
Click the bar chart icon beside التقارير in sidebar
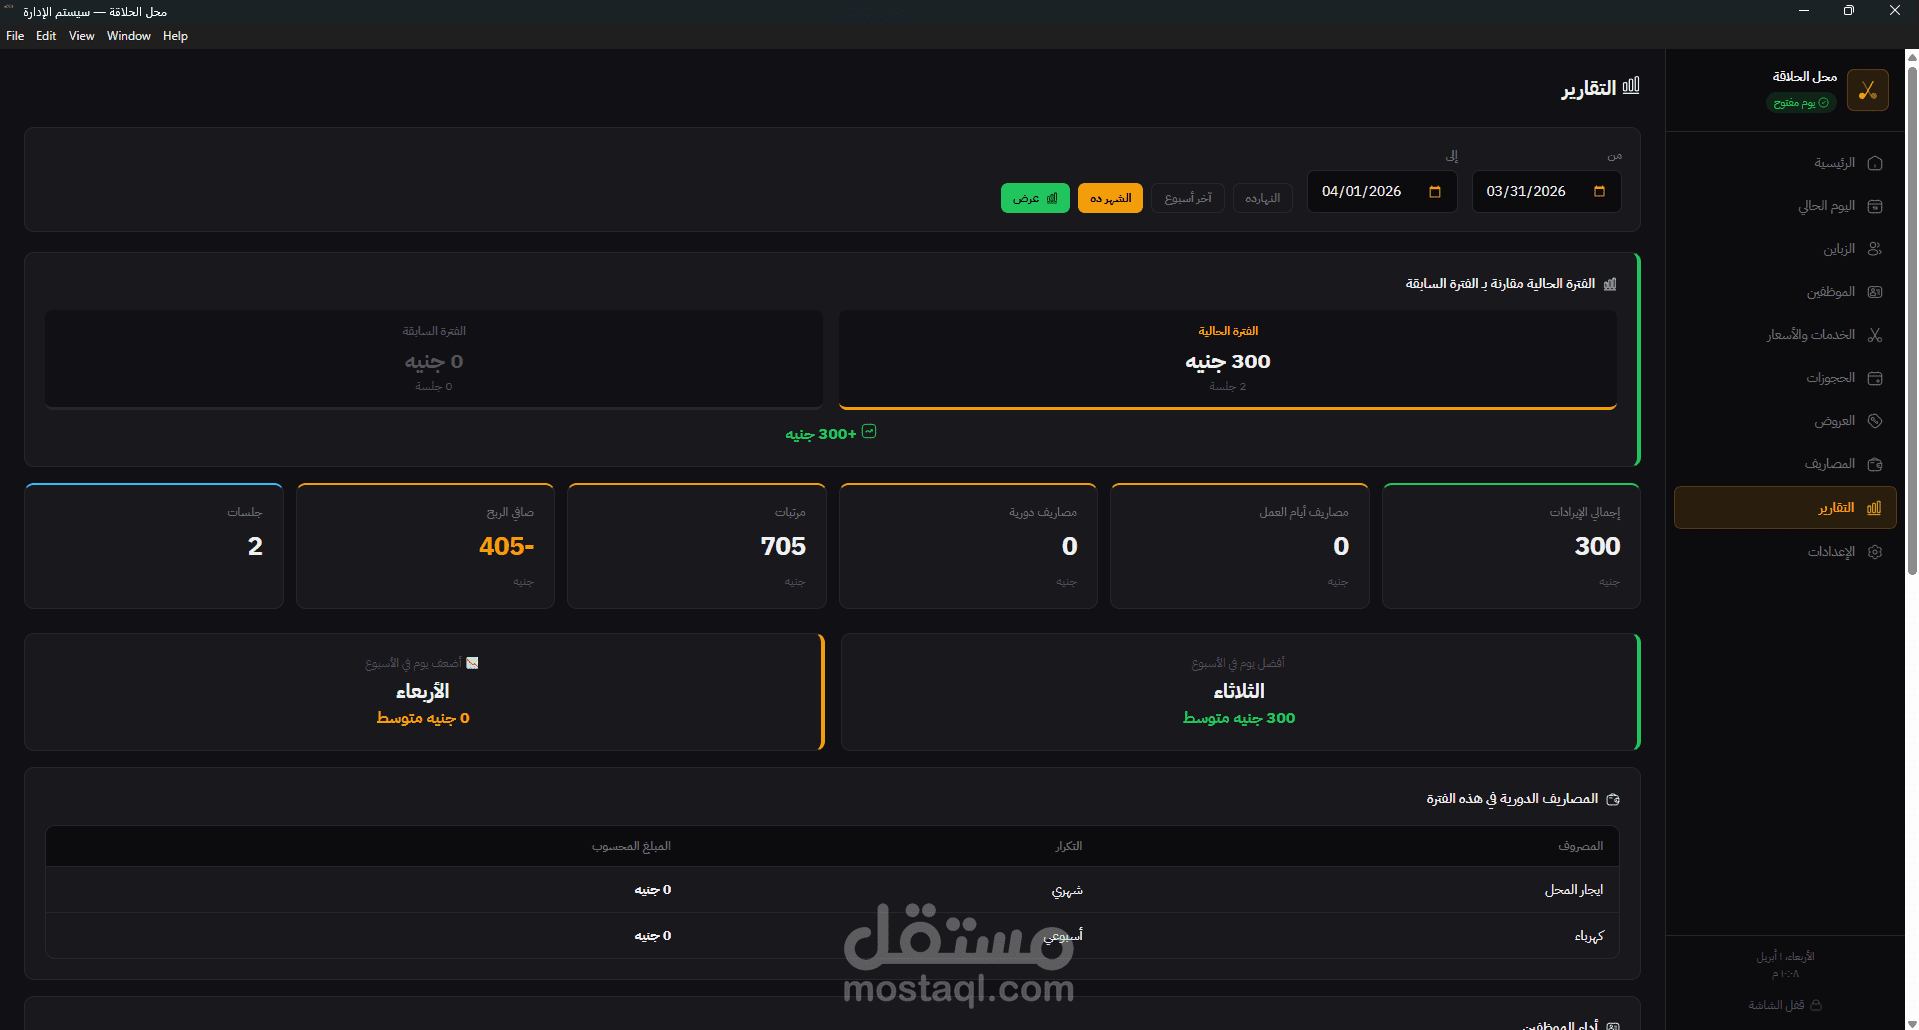1874,508
